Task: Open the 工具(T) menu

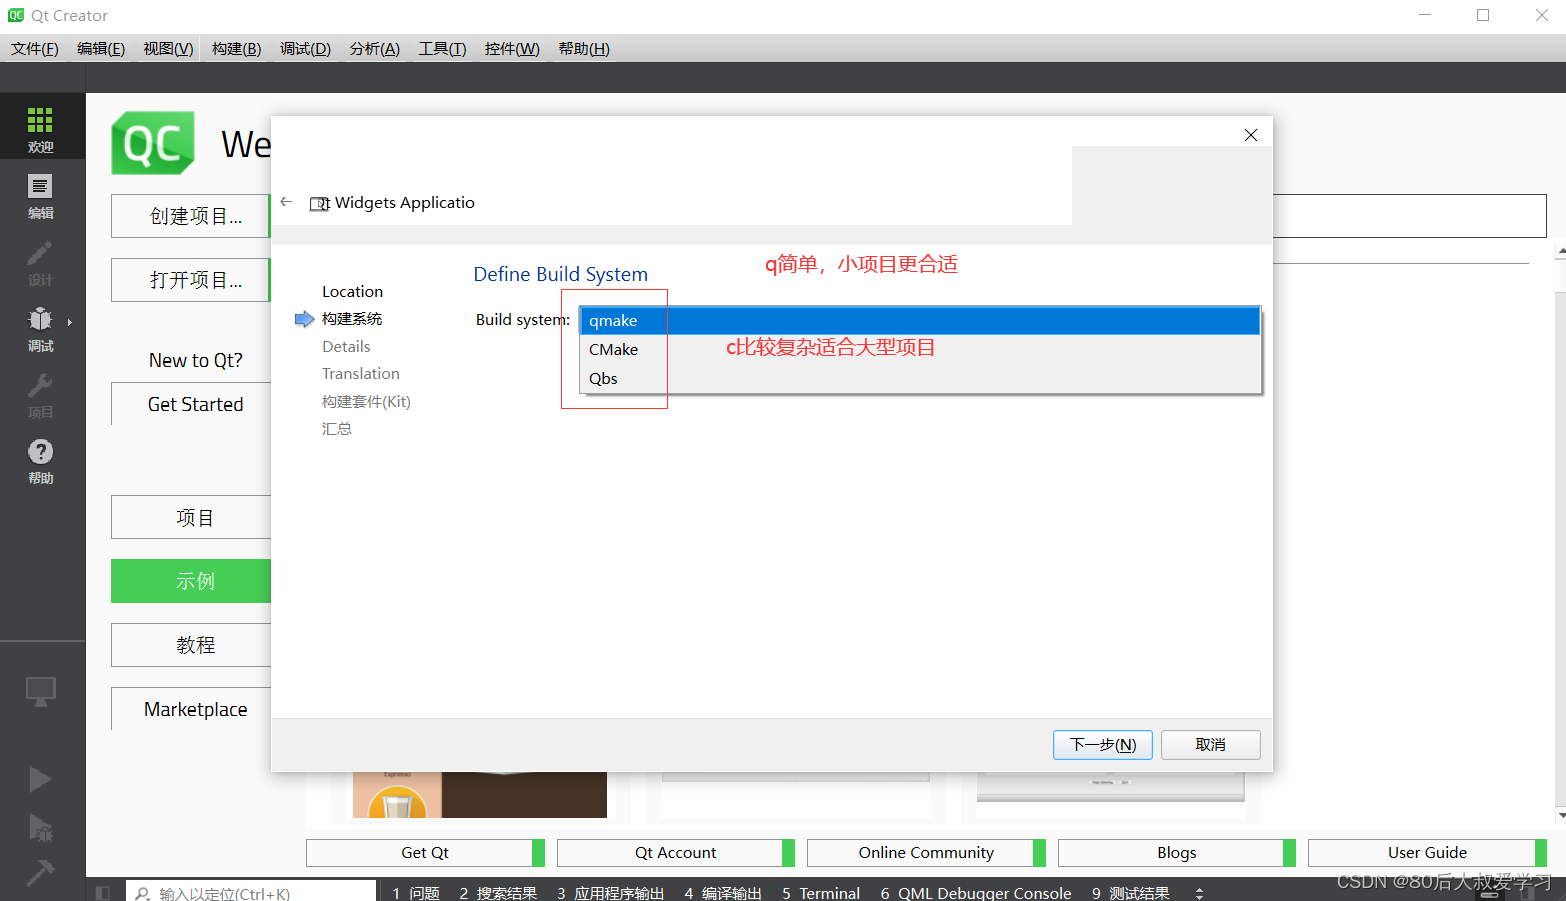Action: click(442, 49)
